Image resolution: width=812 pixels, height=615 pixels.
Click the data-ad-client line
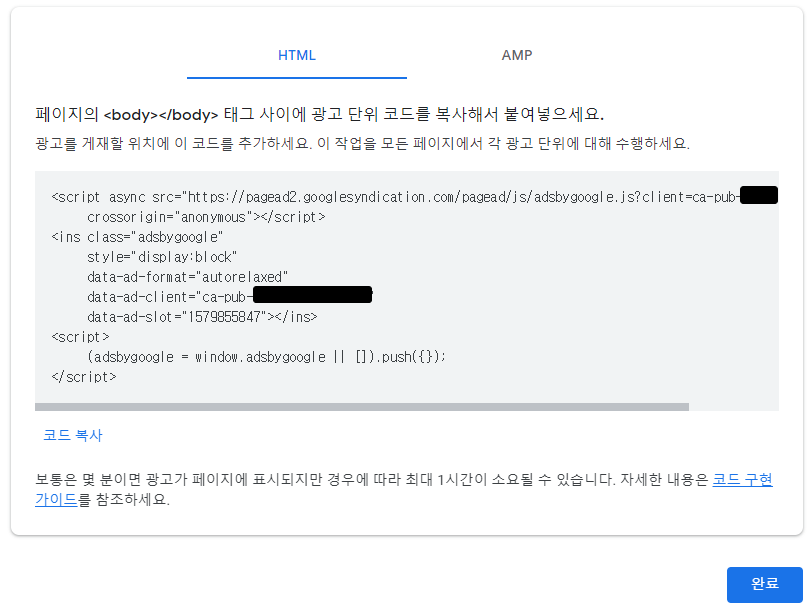point(229,297)
